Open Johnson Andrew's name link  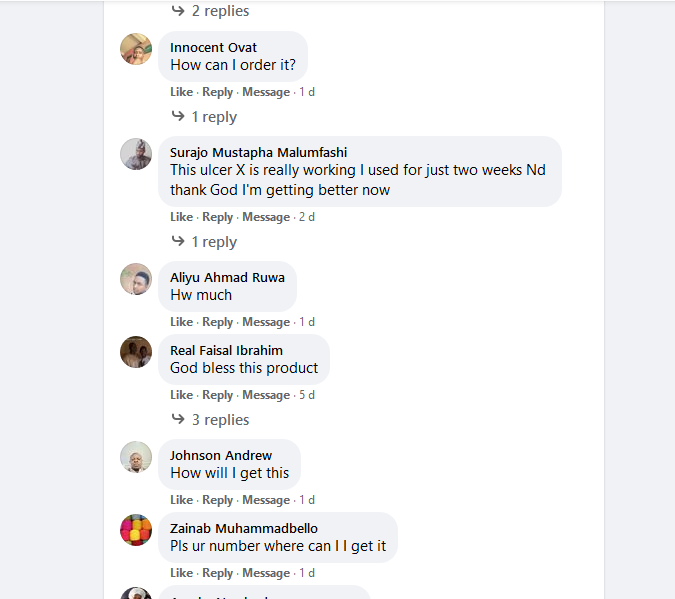221,456
